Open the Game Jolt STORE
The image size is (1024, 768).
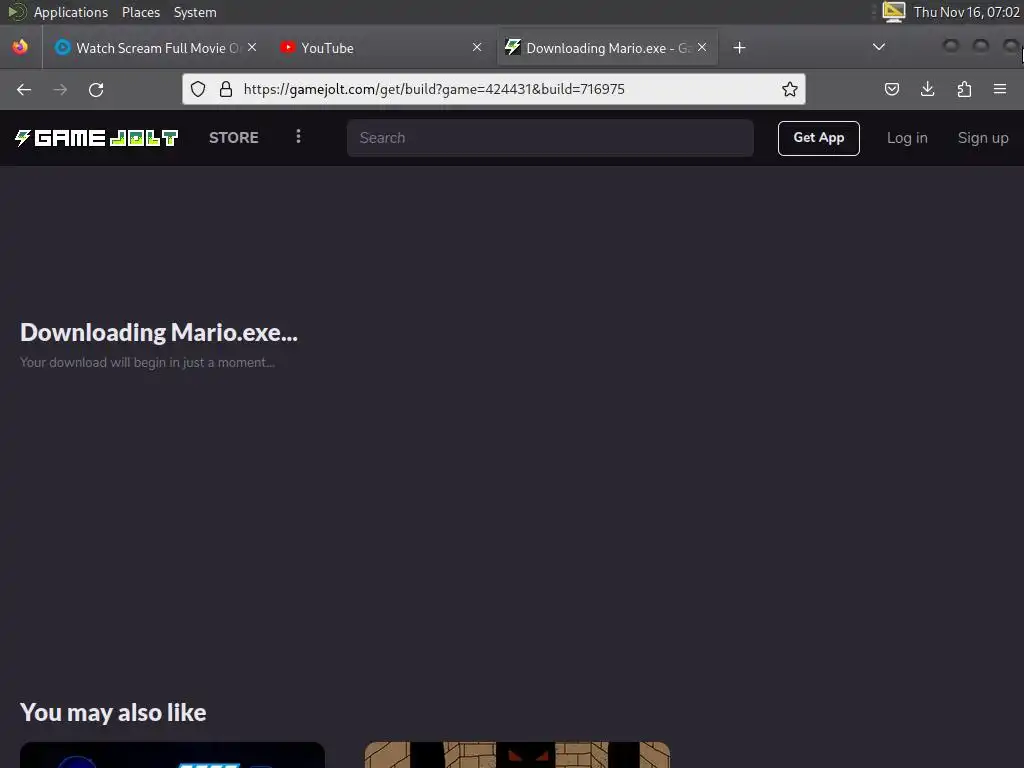tap(234, 138)
